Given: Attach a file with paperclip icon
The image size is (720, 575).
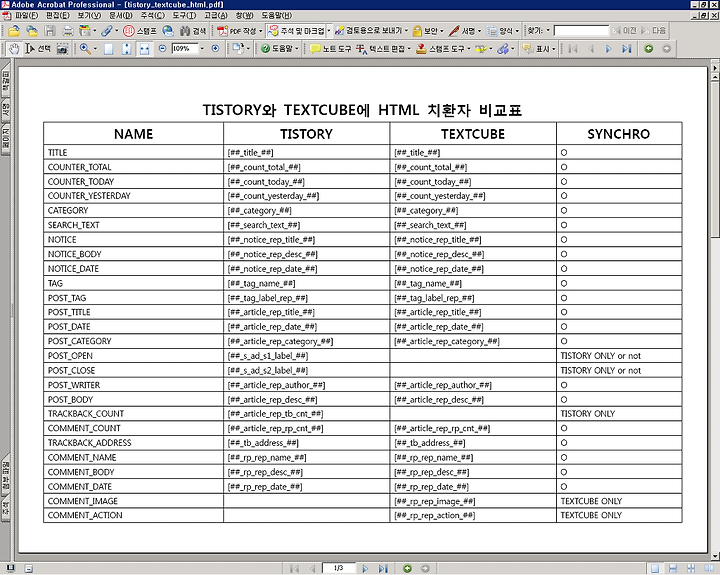Looking at the screenshot, I should point(107,31).
